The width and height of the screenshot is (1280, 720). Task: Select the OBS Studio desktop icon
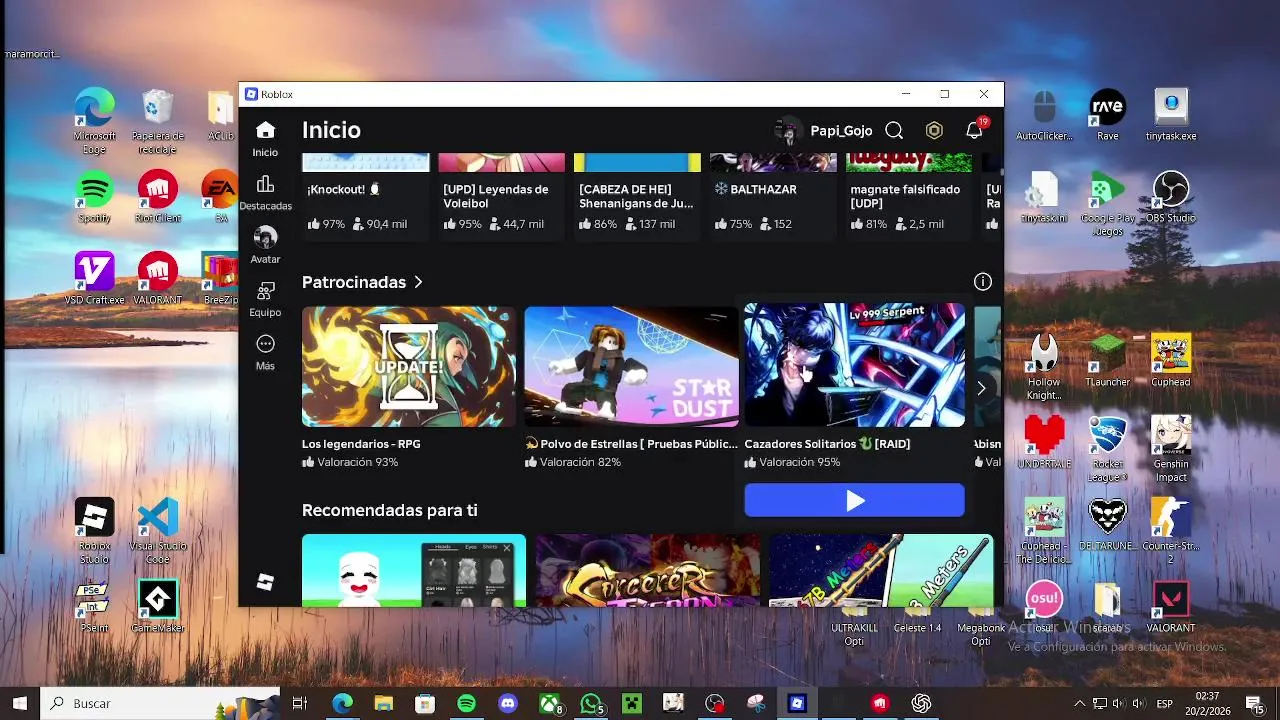(1170, 197)
